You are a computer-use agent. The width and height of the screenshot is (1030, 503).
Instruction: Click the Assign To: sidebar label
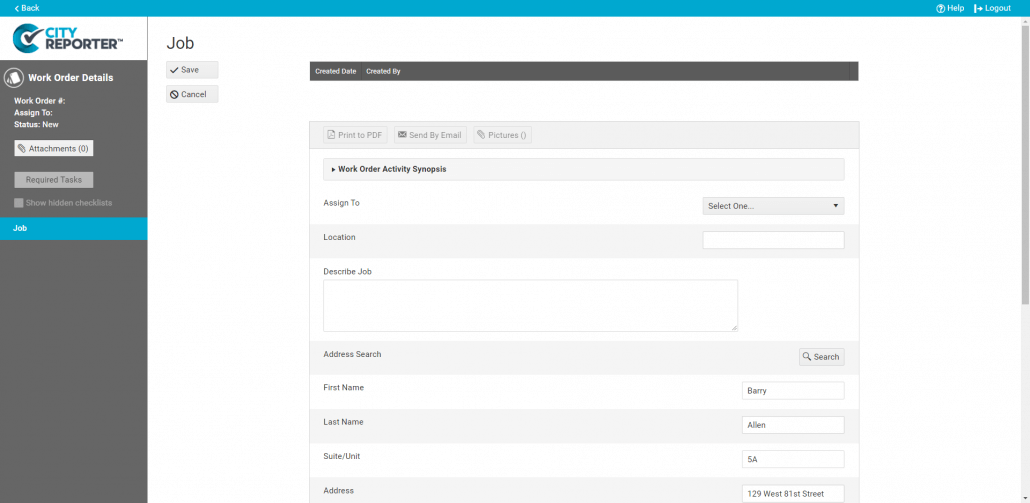(x=34, y=113)
